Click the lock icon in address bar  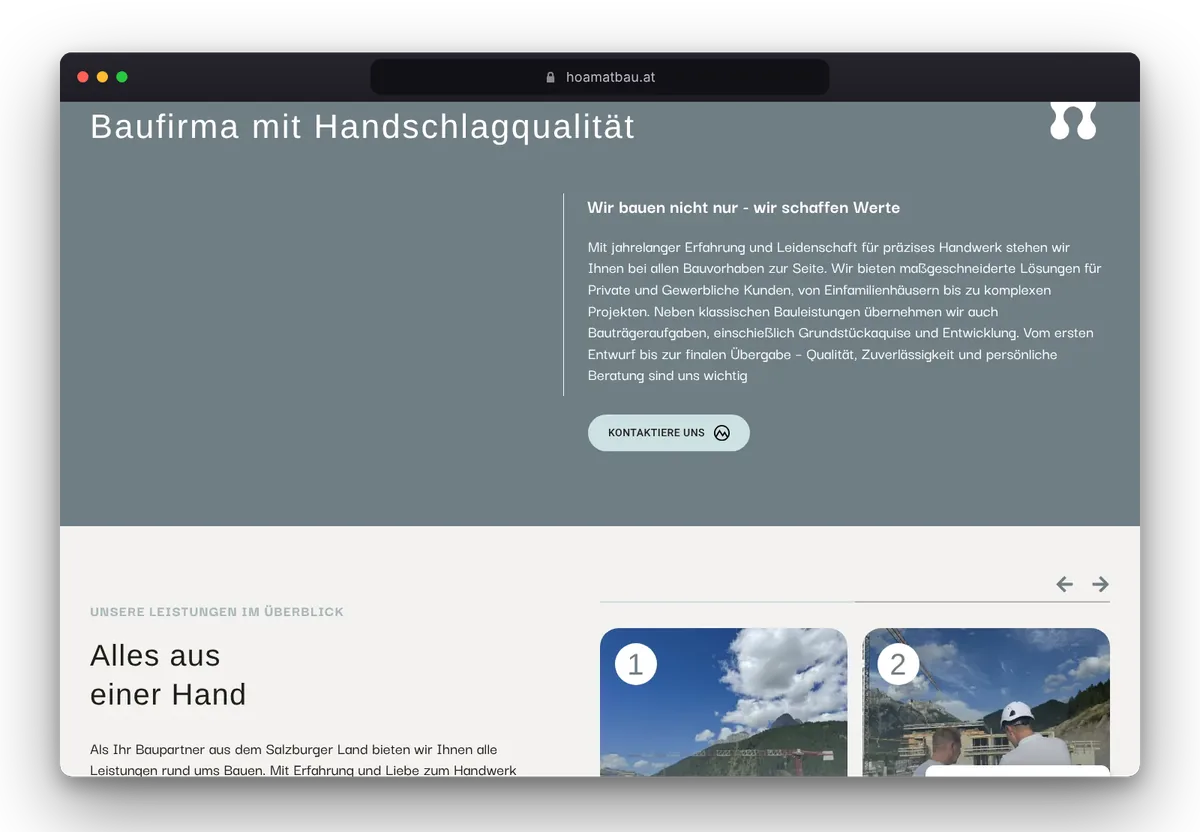550,77
